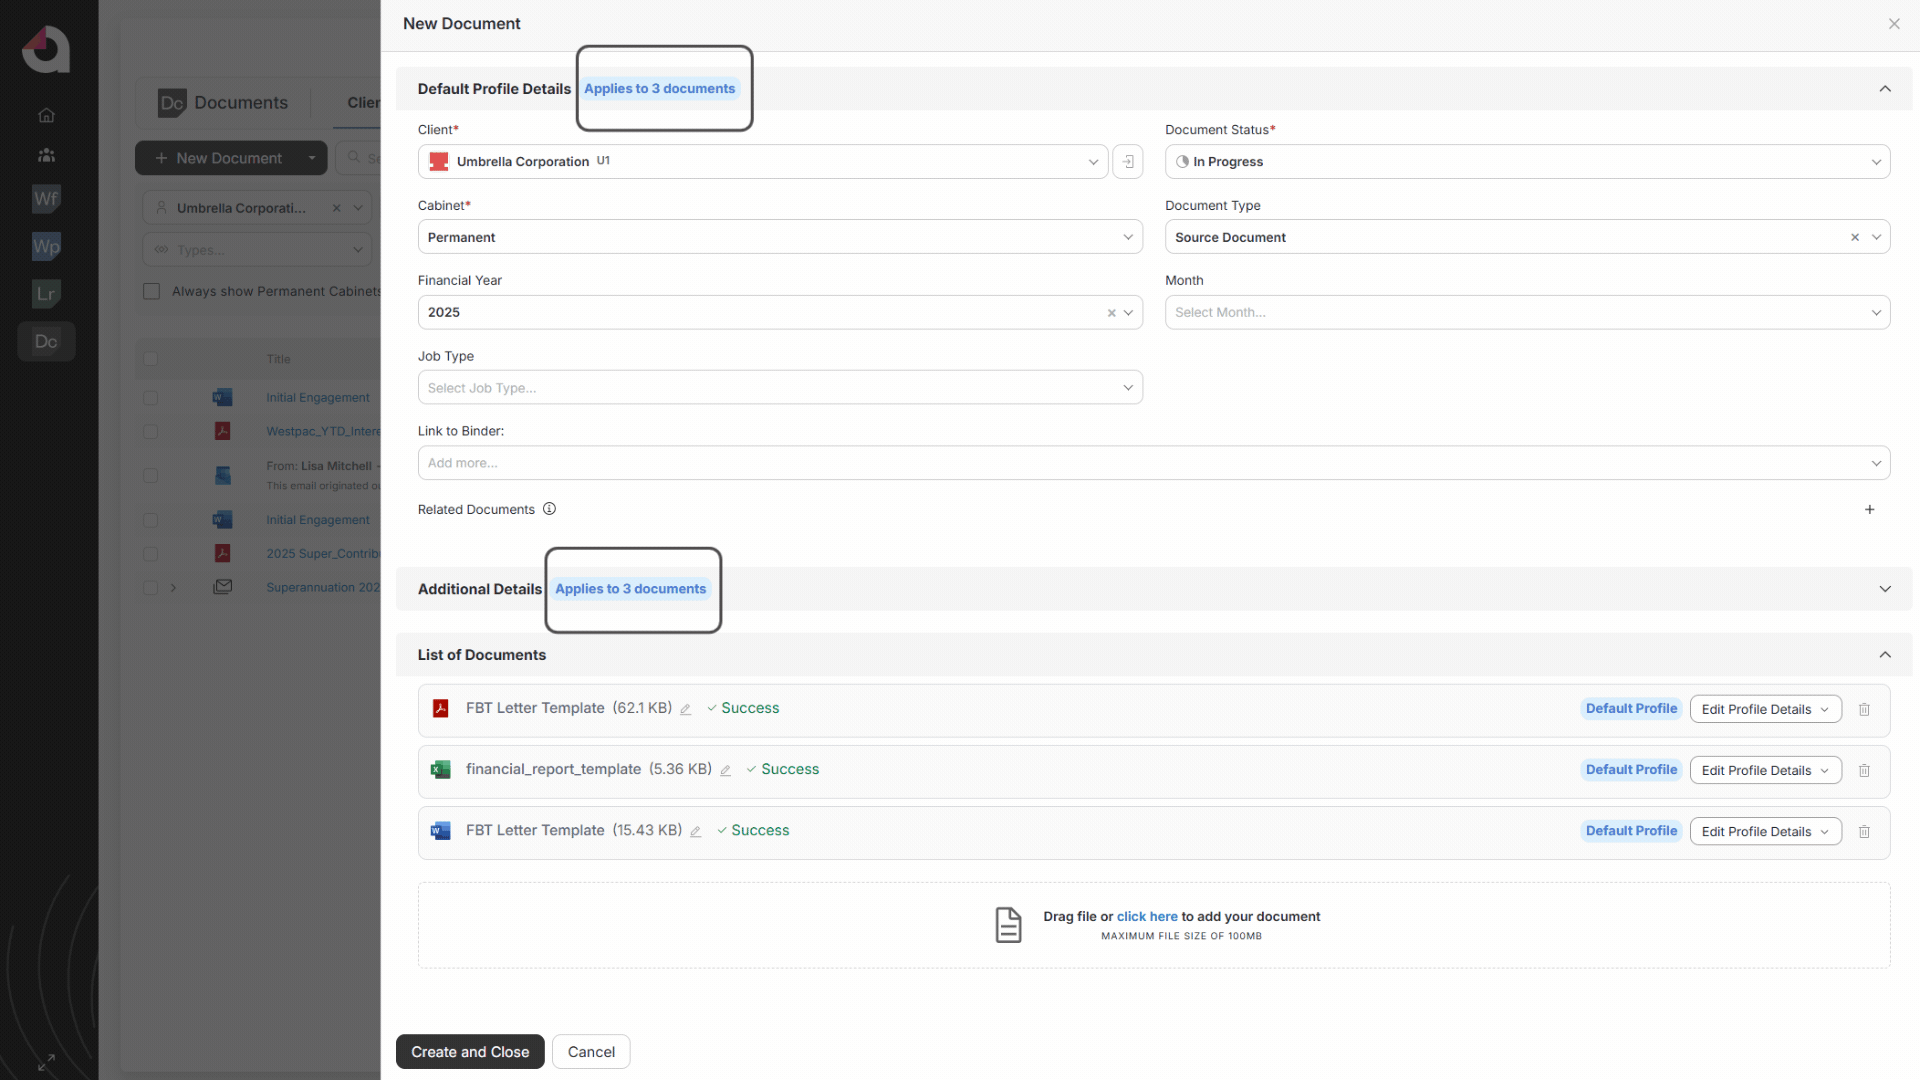The image size is (1920, 1080).
Task: Open the Wf workflow module icon
Action: (46, 198)
